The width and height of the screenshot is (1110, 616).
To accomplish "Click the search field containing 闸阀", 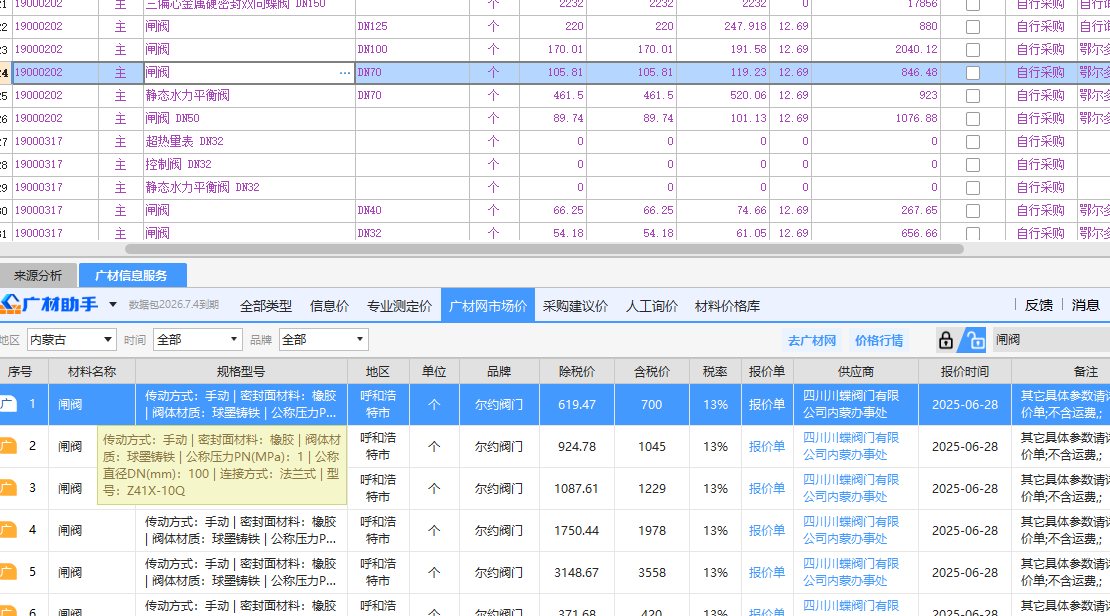I will coord(1051,340).
